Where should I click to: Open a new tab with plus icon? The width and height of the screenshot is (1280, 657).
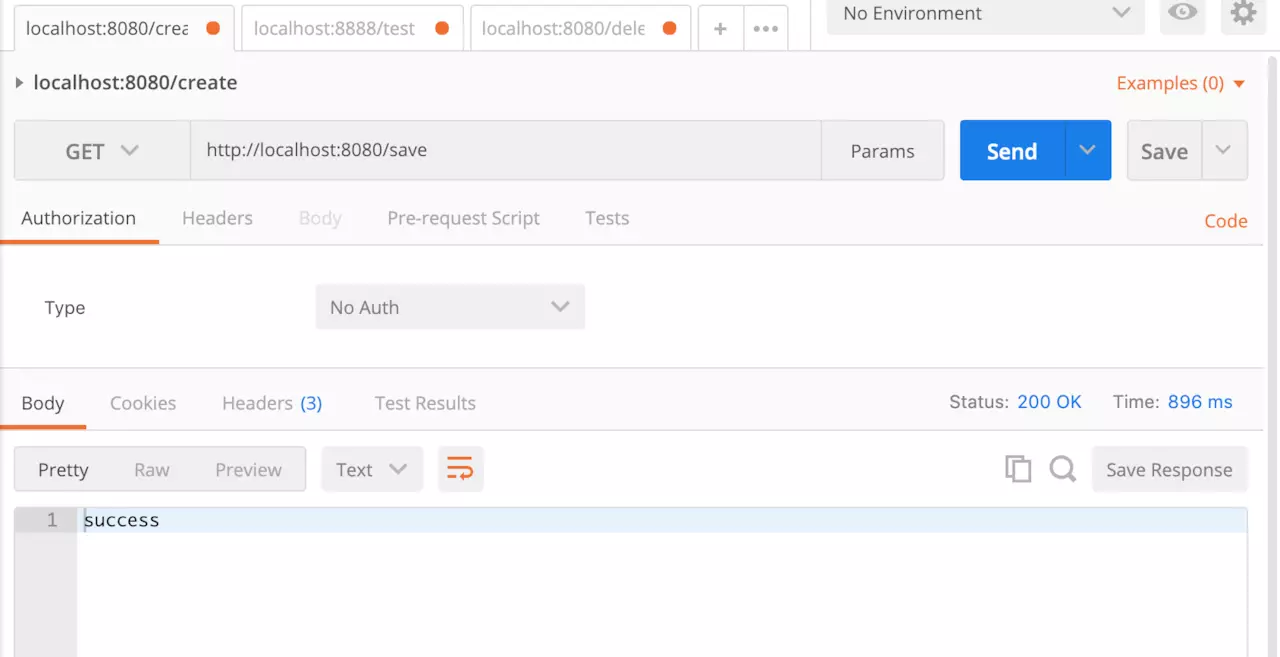point(720,29)
